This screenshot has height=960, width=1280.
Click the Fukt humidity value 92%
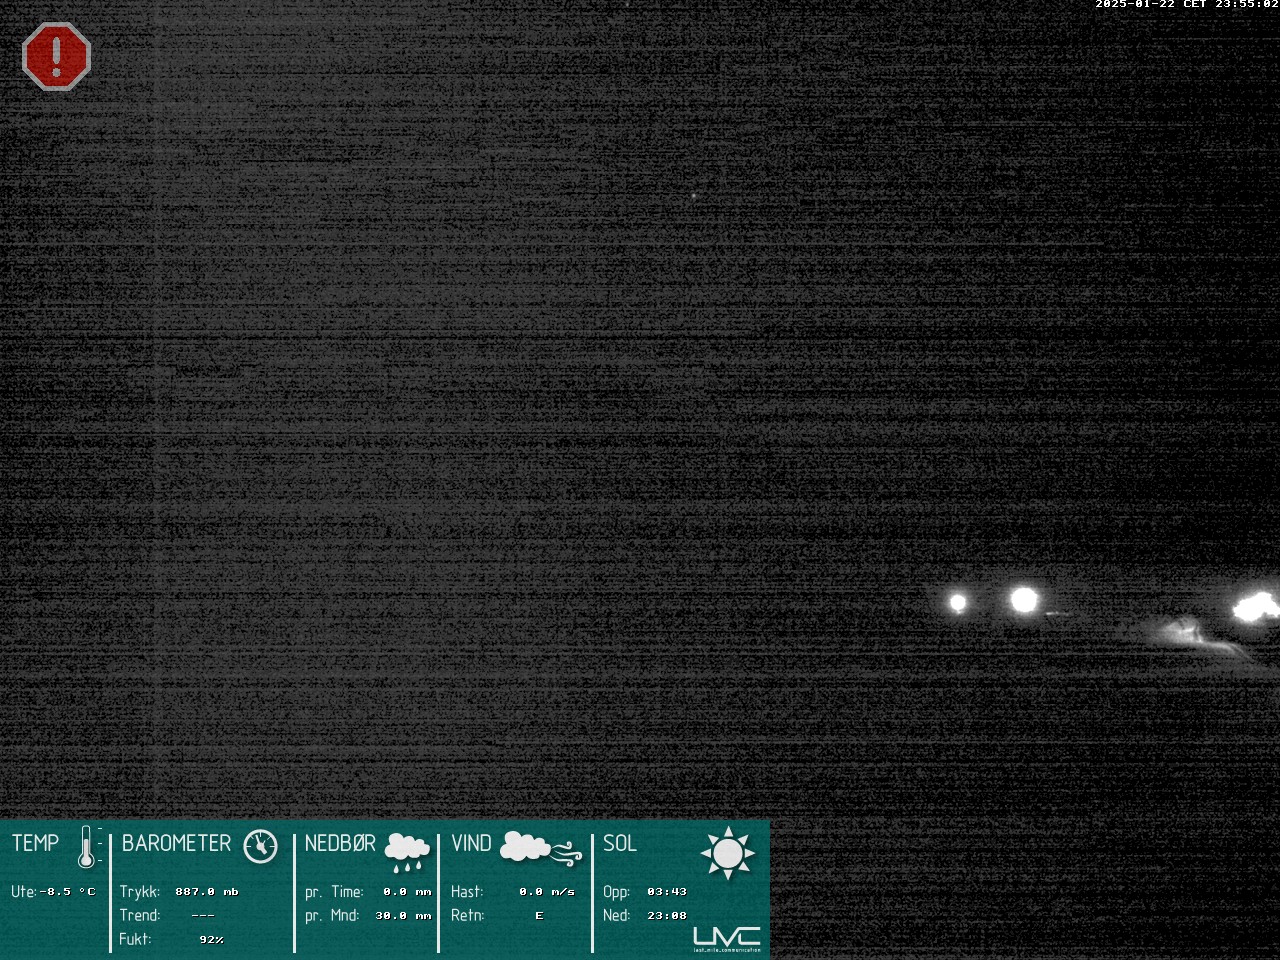click(211, 940)
